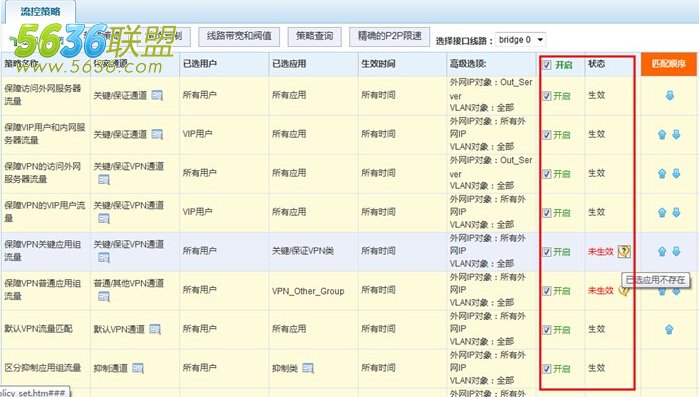Click 抑制通道 channel name text
Image resolution: width=699 pixels, height=397 pixels.
pyautogui.click(x=111, y=368)
